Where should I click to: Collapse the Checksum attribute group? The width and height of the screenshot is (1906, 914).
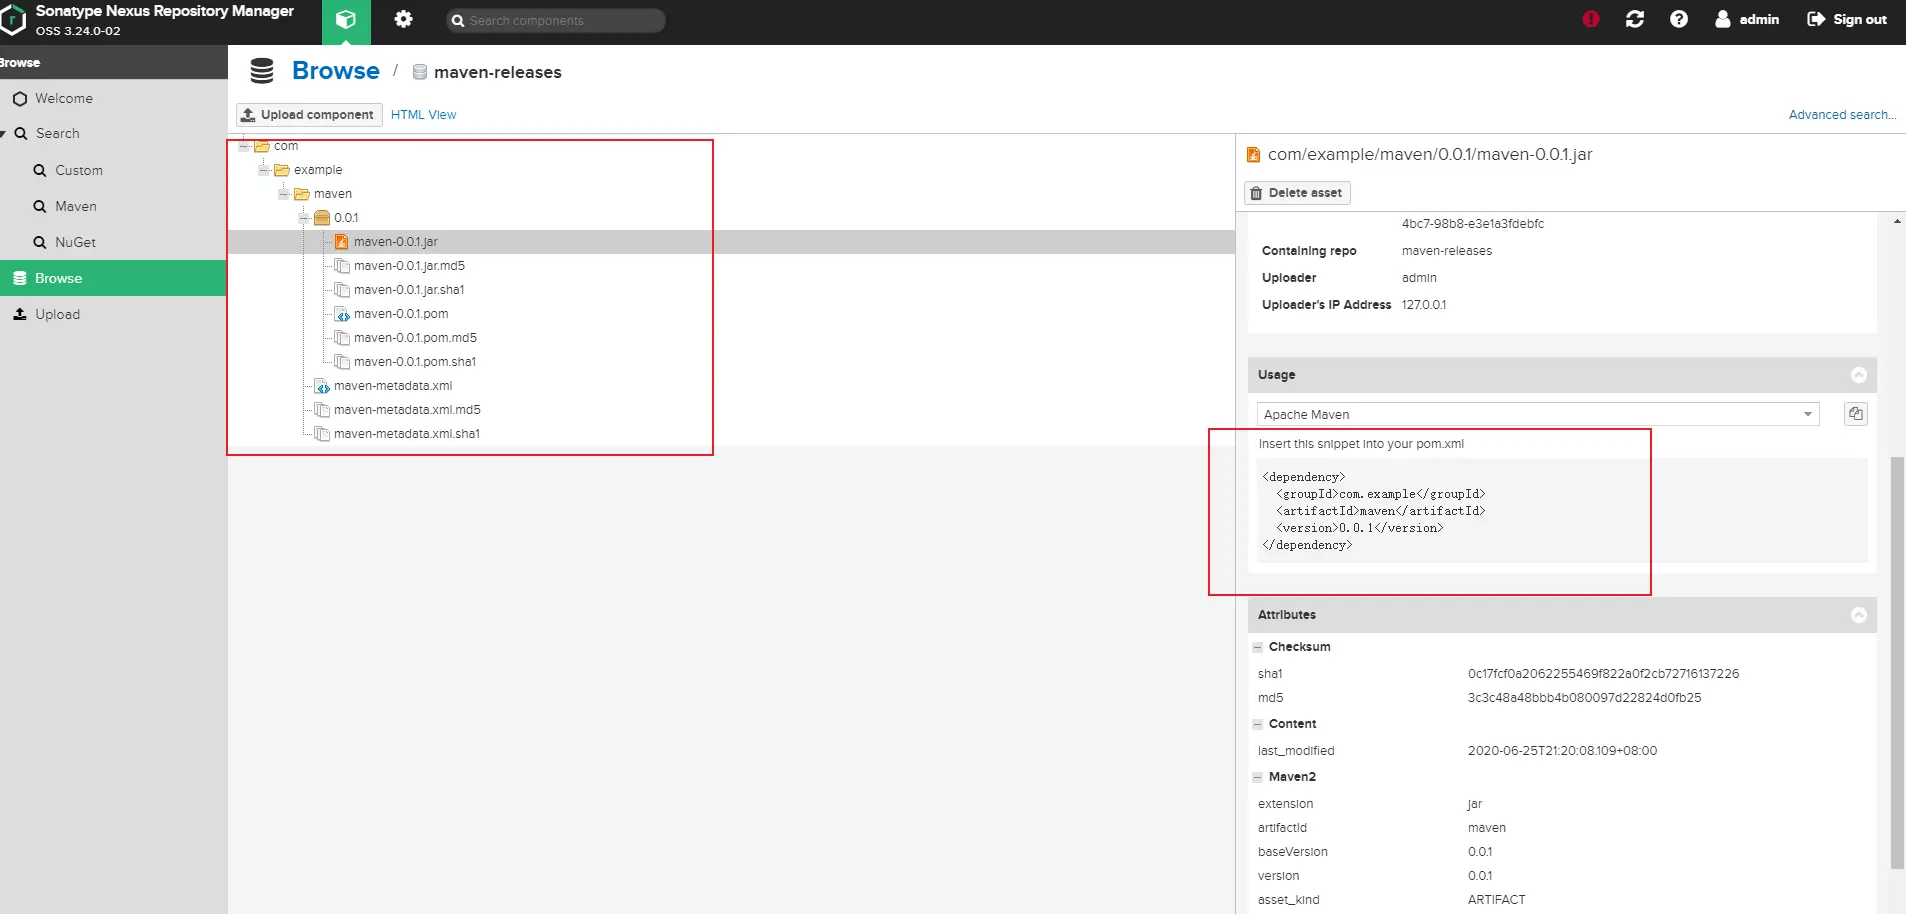[1258, 647]
